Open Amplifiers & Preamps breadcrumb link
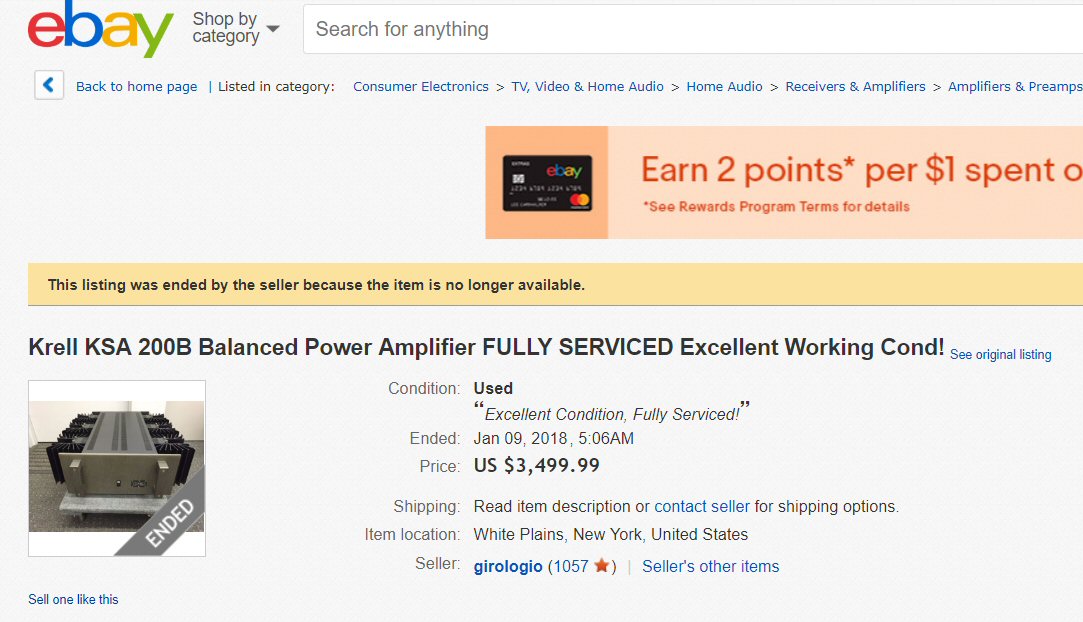 tap(1014, 87)
